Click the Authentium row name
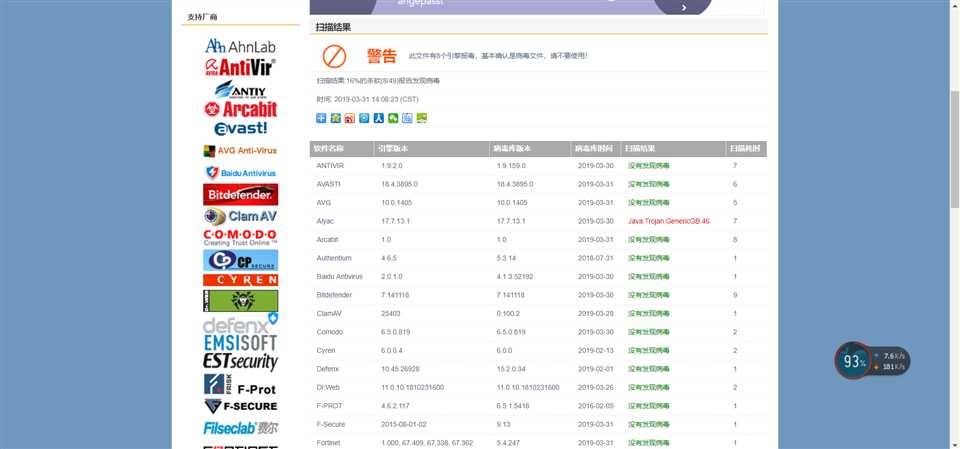Image resolution: width=960 pixels, height=449 pixels. pos(334,258)
